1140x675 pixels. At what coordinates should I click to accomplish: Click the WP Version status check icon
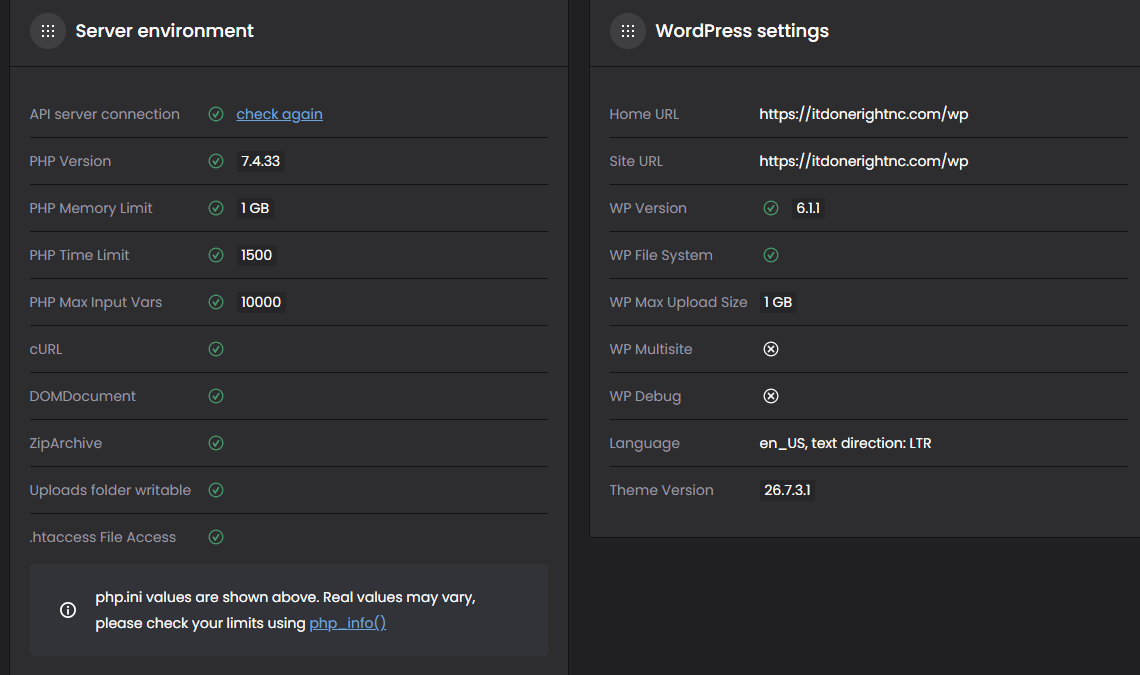pyautogui.click(x=771, y=208)
